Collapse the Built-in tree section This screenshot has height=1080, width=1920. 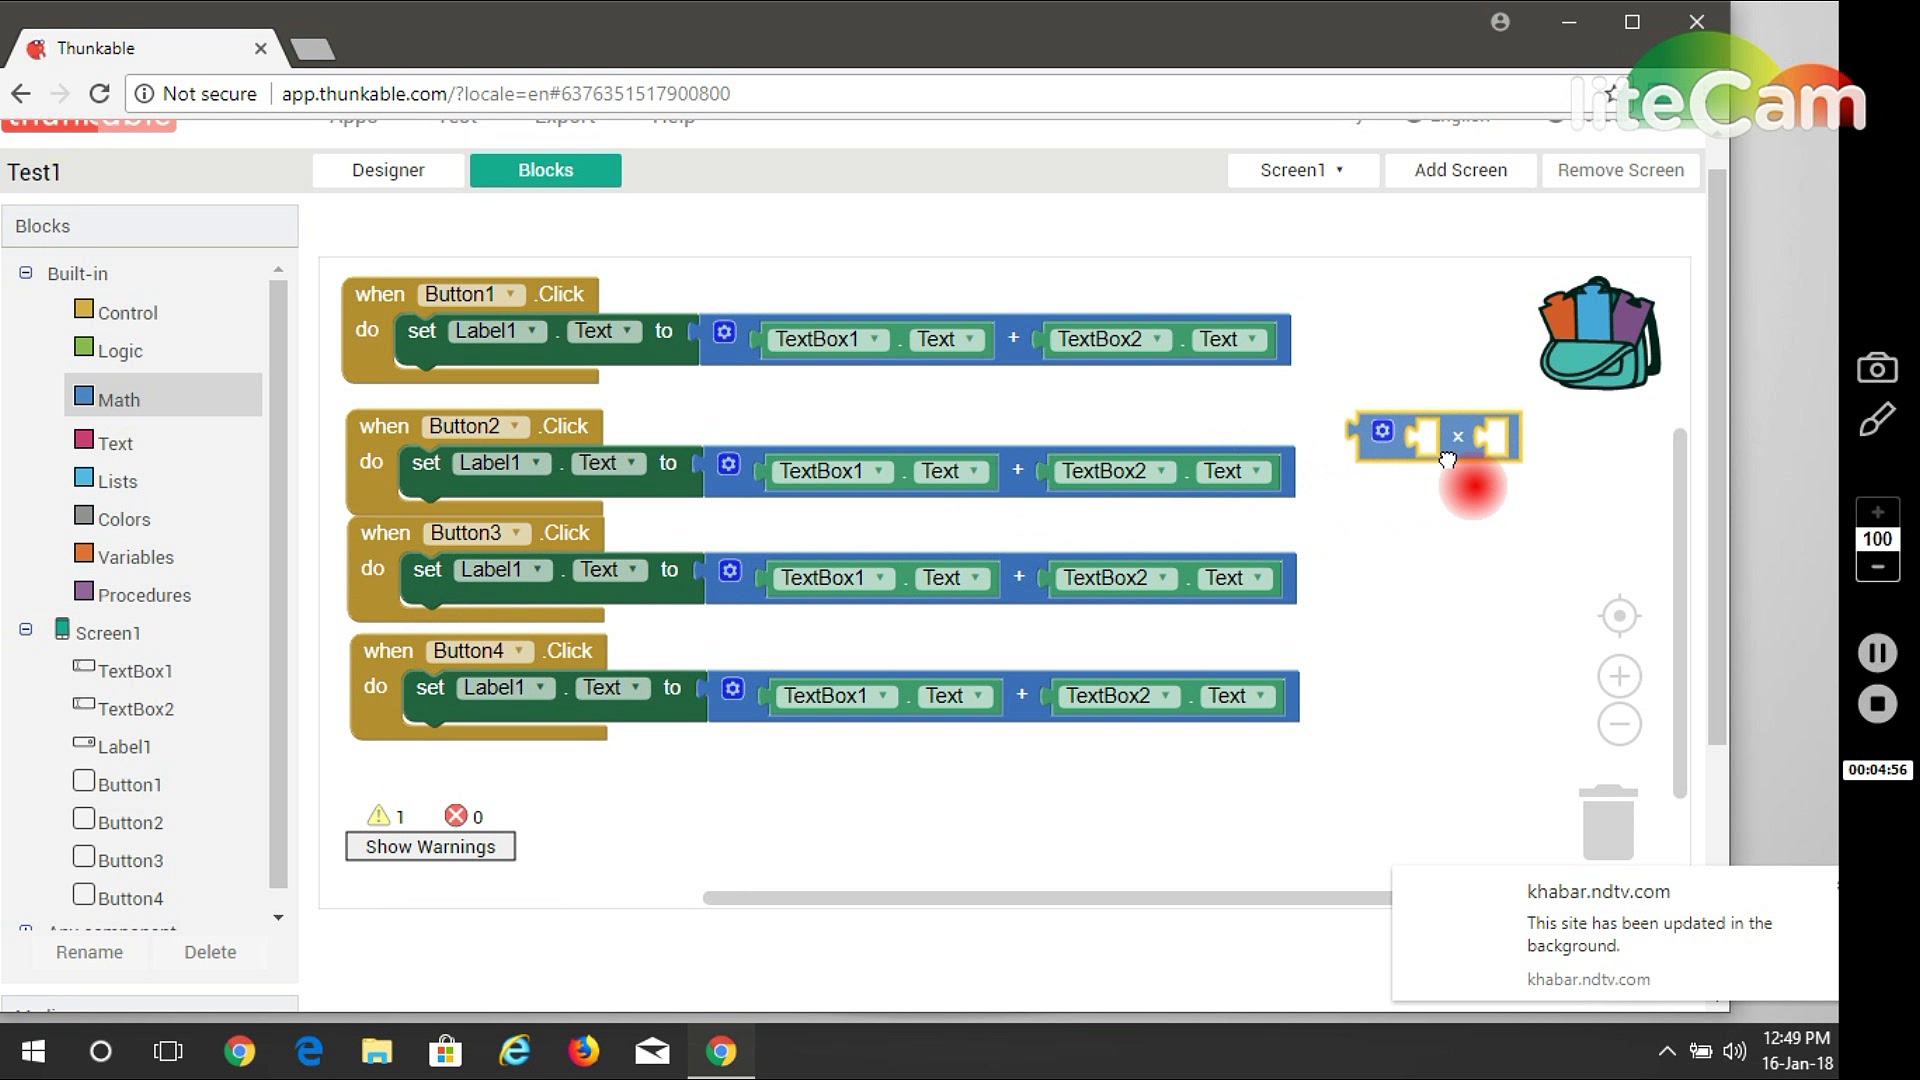point(26,273)
